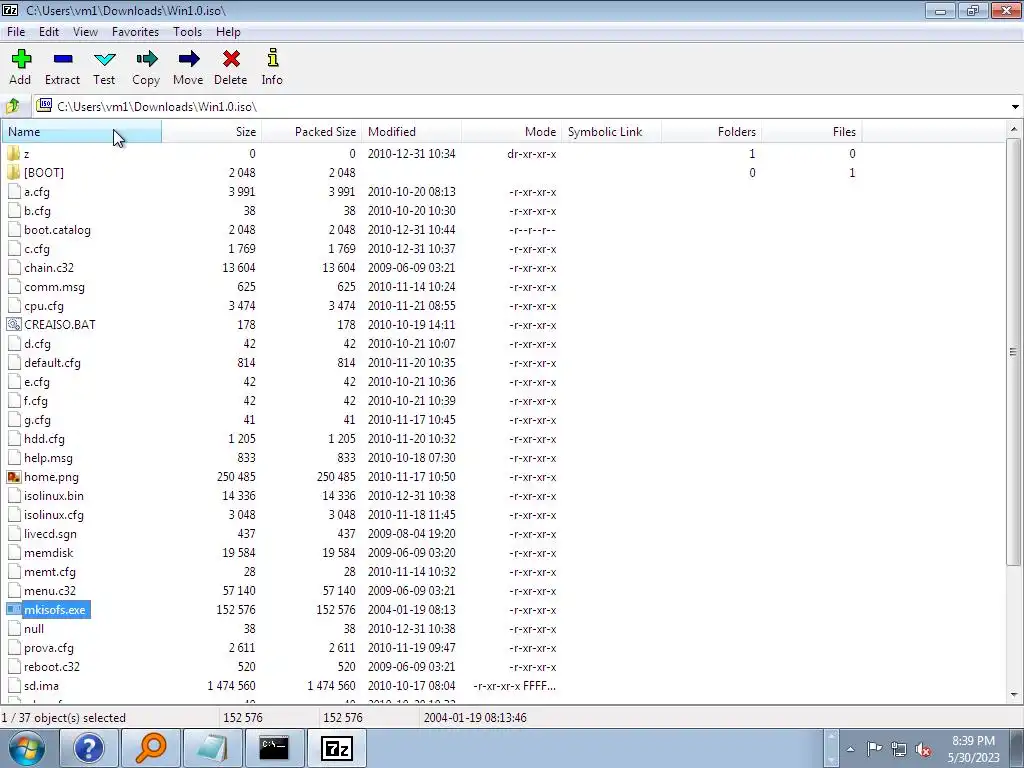Open the magnifier search taskbar icon
Screen dimensions: 1024x768
(151, 748)
